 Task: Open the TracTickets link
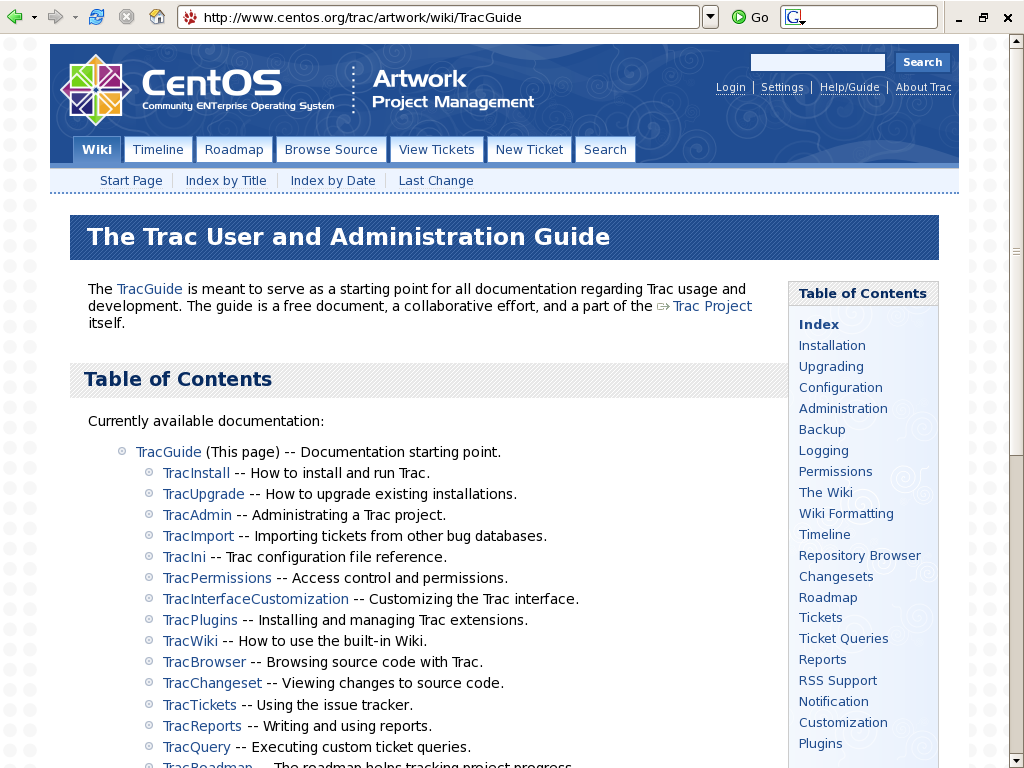click(x=199, y=705)
